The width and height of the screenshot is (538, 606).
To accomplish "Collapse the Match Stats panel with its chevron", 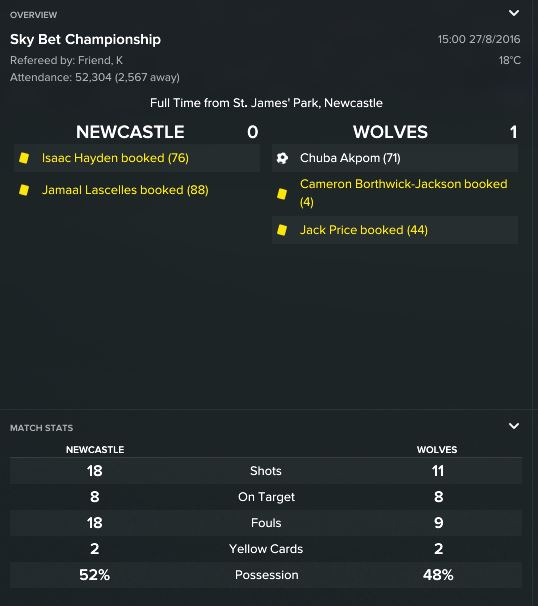I will 514,426.
